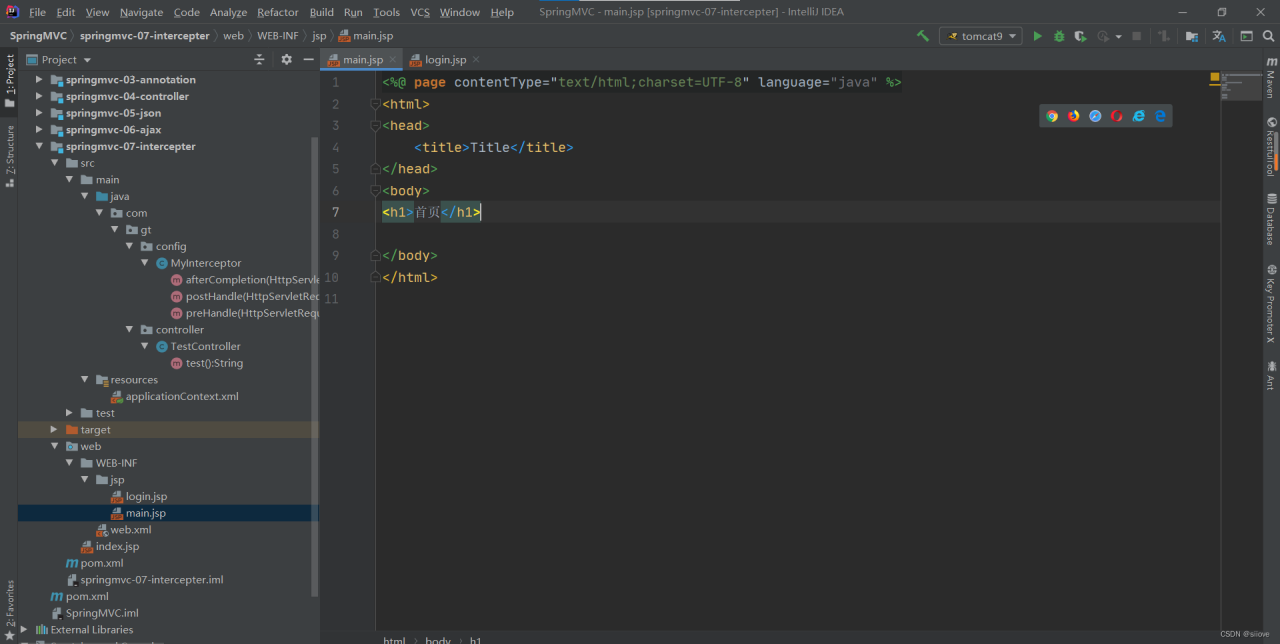Screen dimensions: 1280x644
Task: Open the tomcat9 run configuration dropdown
Action: pyautogui.click(x=980, y=36)
